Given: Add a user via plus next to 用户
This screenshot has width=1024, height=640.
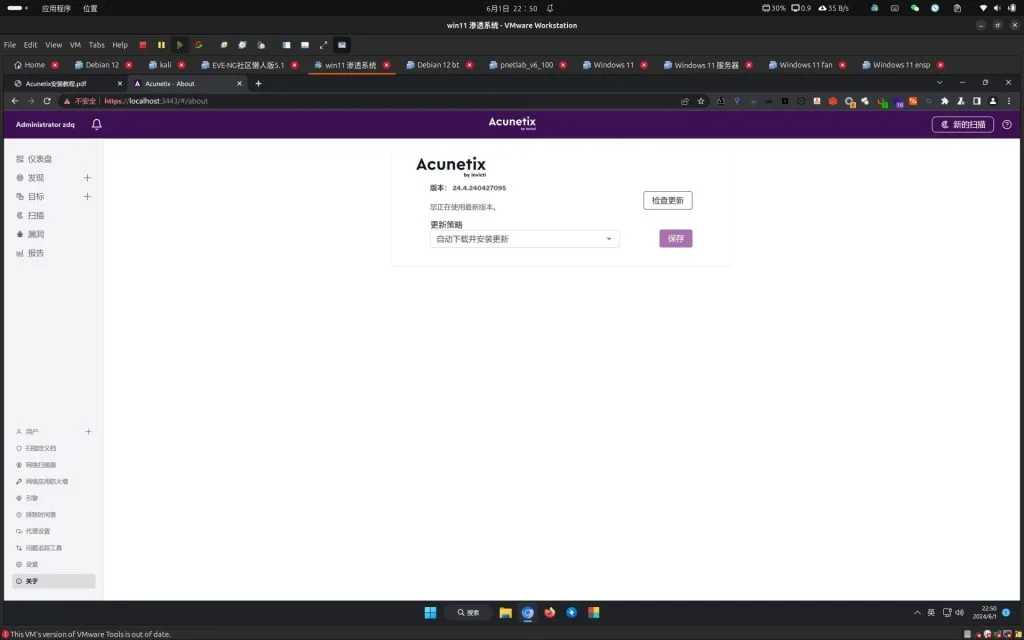Looking at the screenshot, I should [x=88, y=432].
